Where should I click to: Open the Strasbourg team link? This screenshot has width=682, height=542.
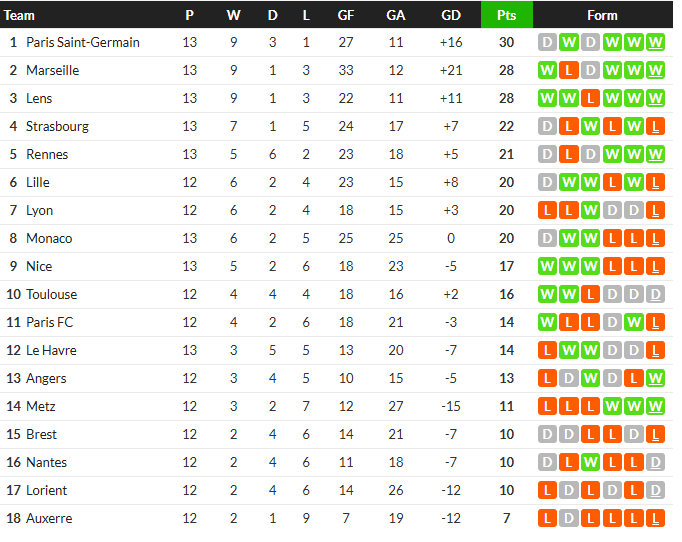click(x=57, y=126)
